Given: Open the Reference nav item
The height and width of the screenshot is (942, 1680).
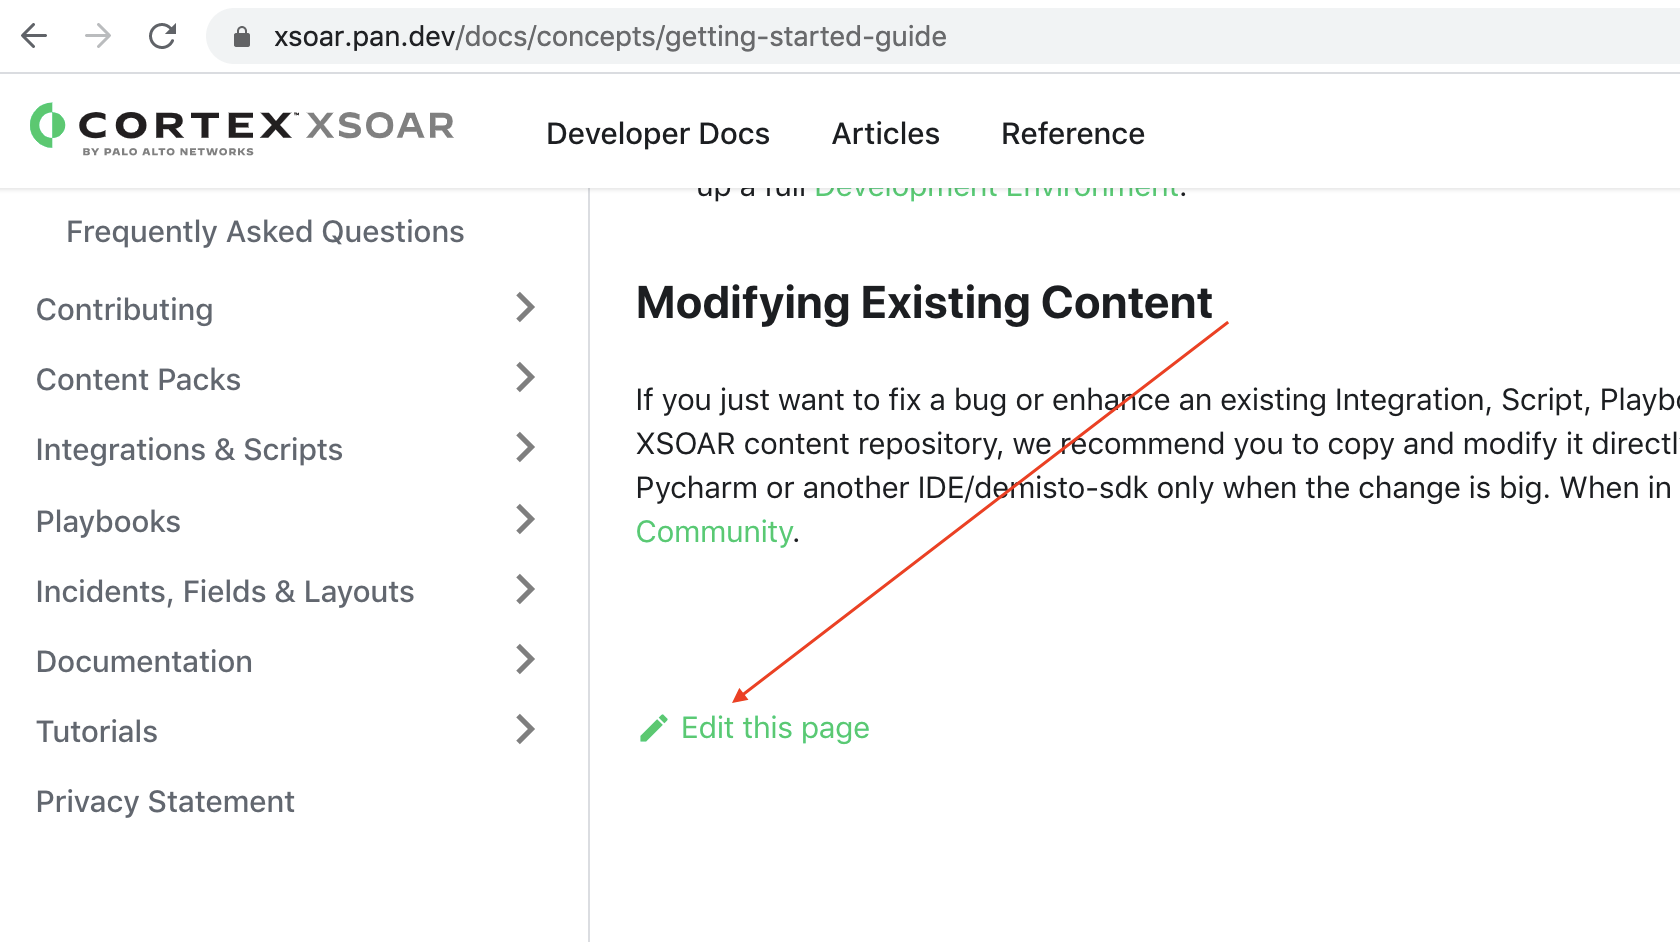Looking at the screenshot, I should click(x=1072, y=134).
